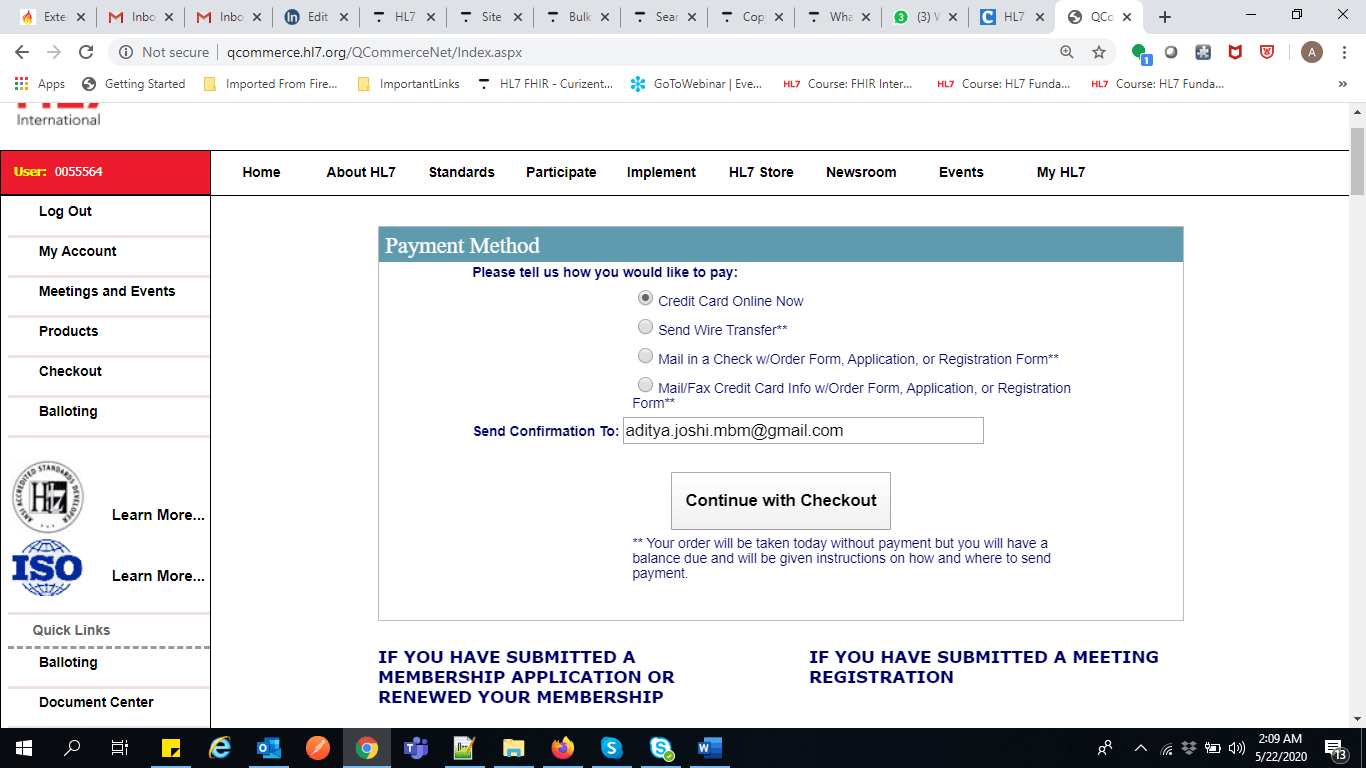
Task: Open Internet Explorer from taskbar
Action: click(220, 747)
